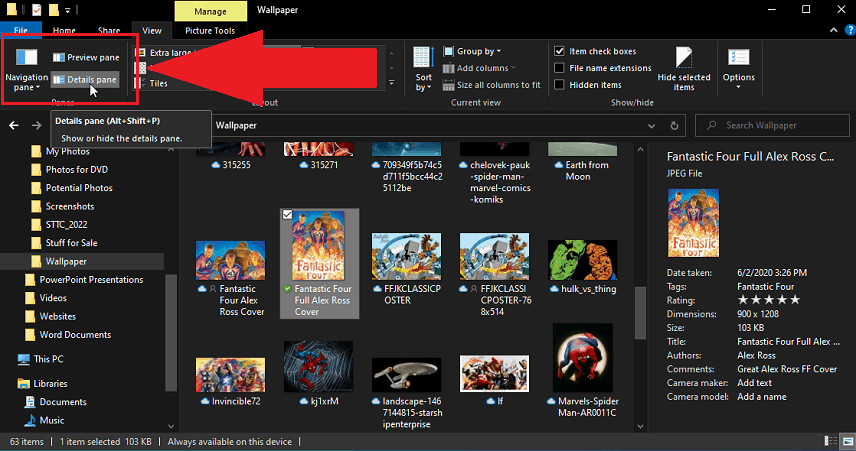This screenshot has height=451, width=856.
Task: Open the File tab
Action: click(21, 31)
